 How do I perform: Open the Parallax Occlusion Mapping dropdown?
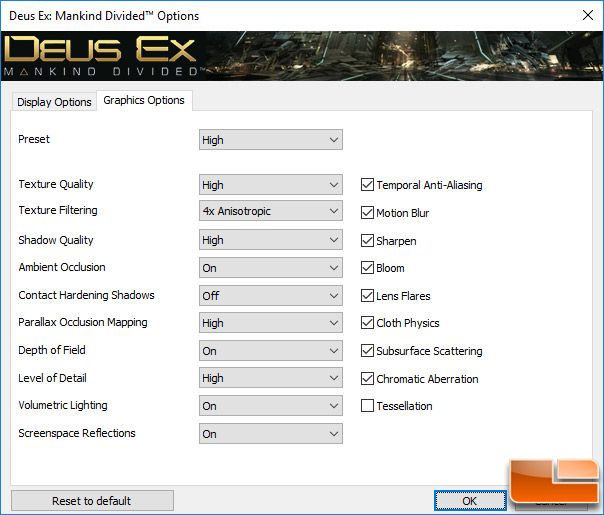click(x=270, y=323)
